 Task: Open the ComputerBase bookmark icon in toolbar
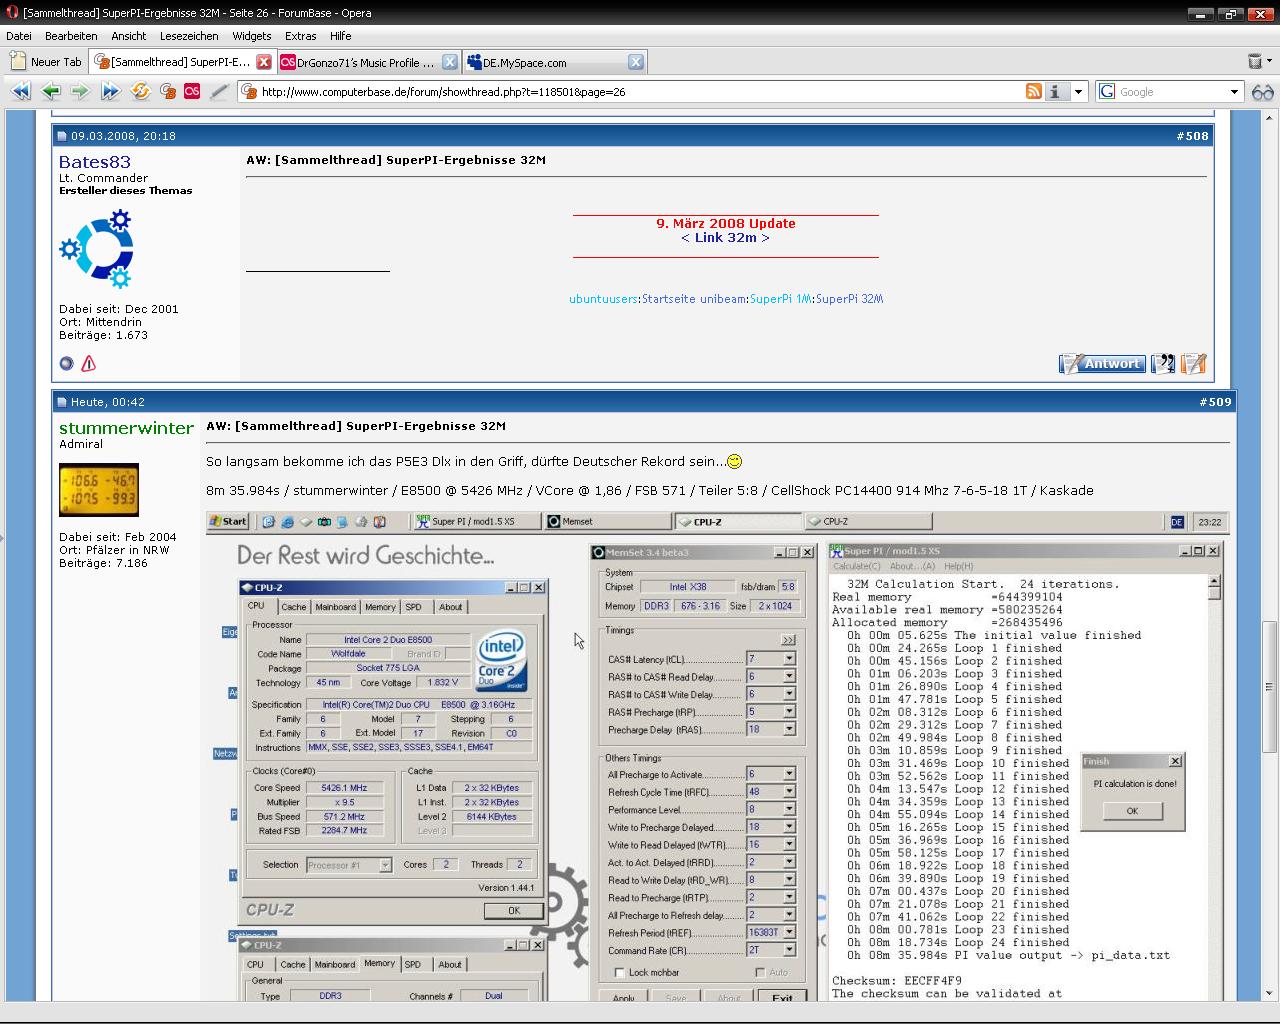168,91
